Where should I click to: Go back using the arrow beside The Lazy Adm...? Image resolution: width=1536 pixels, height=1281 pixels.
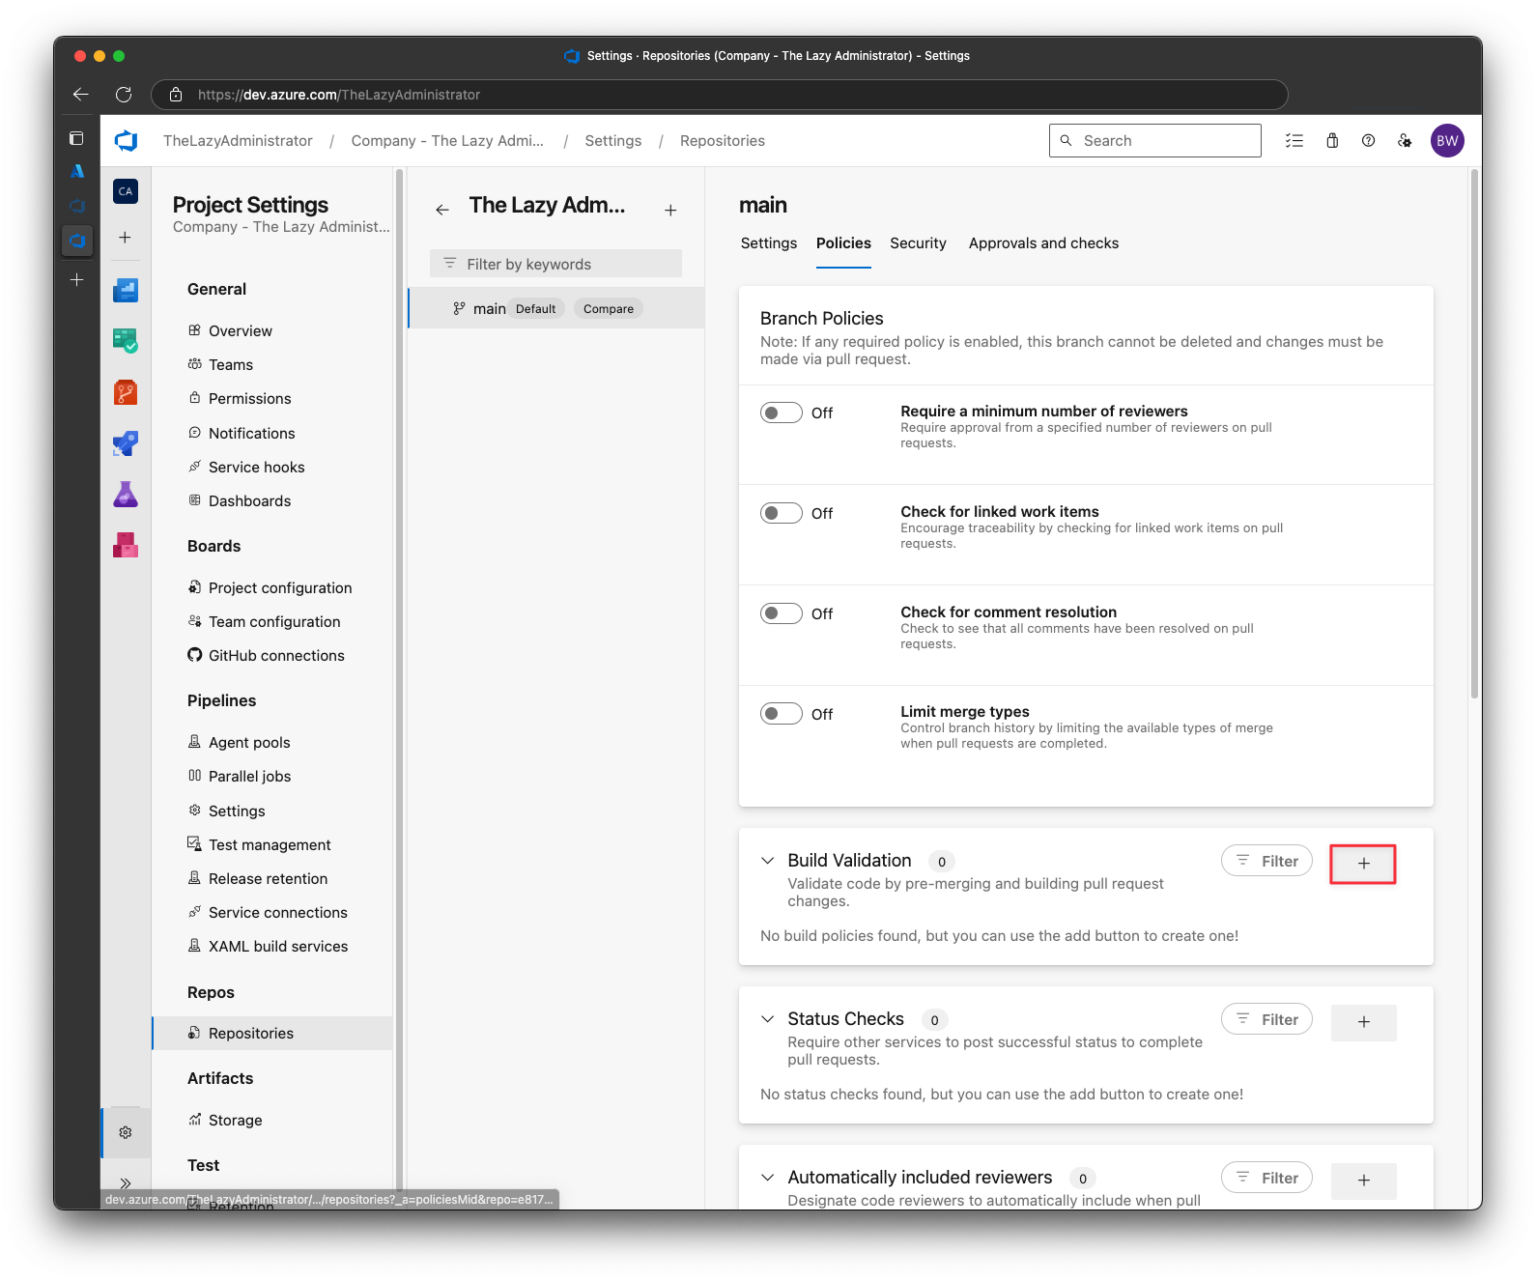(x=442, y=210)
